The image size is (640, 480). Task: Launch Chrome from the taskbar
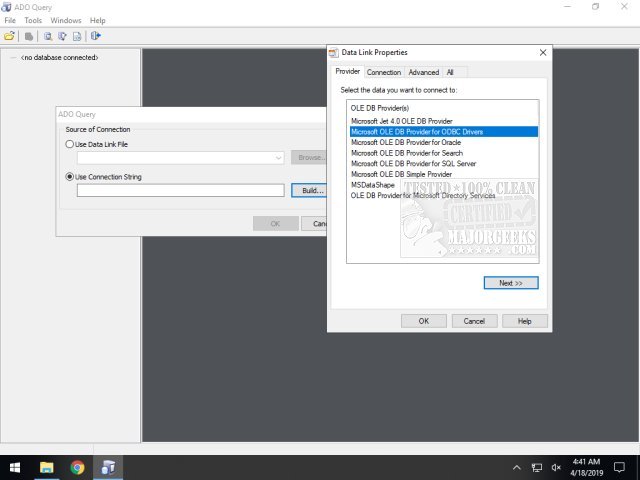[x=78, y=467]
